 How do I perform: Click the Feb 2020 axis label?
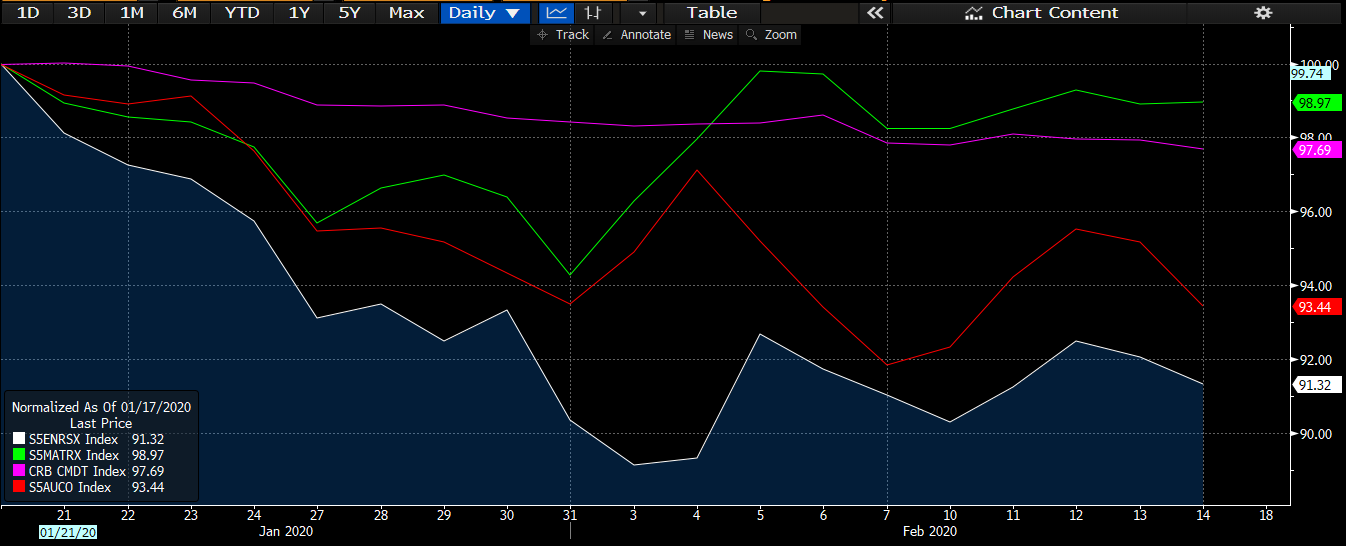pyautogui.click(x=928, y=532)
